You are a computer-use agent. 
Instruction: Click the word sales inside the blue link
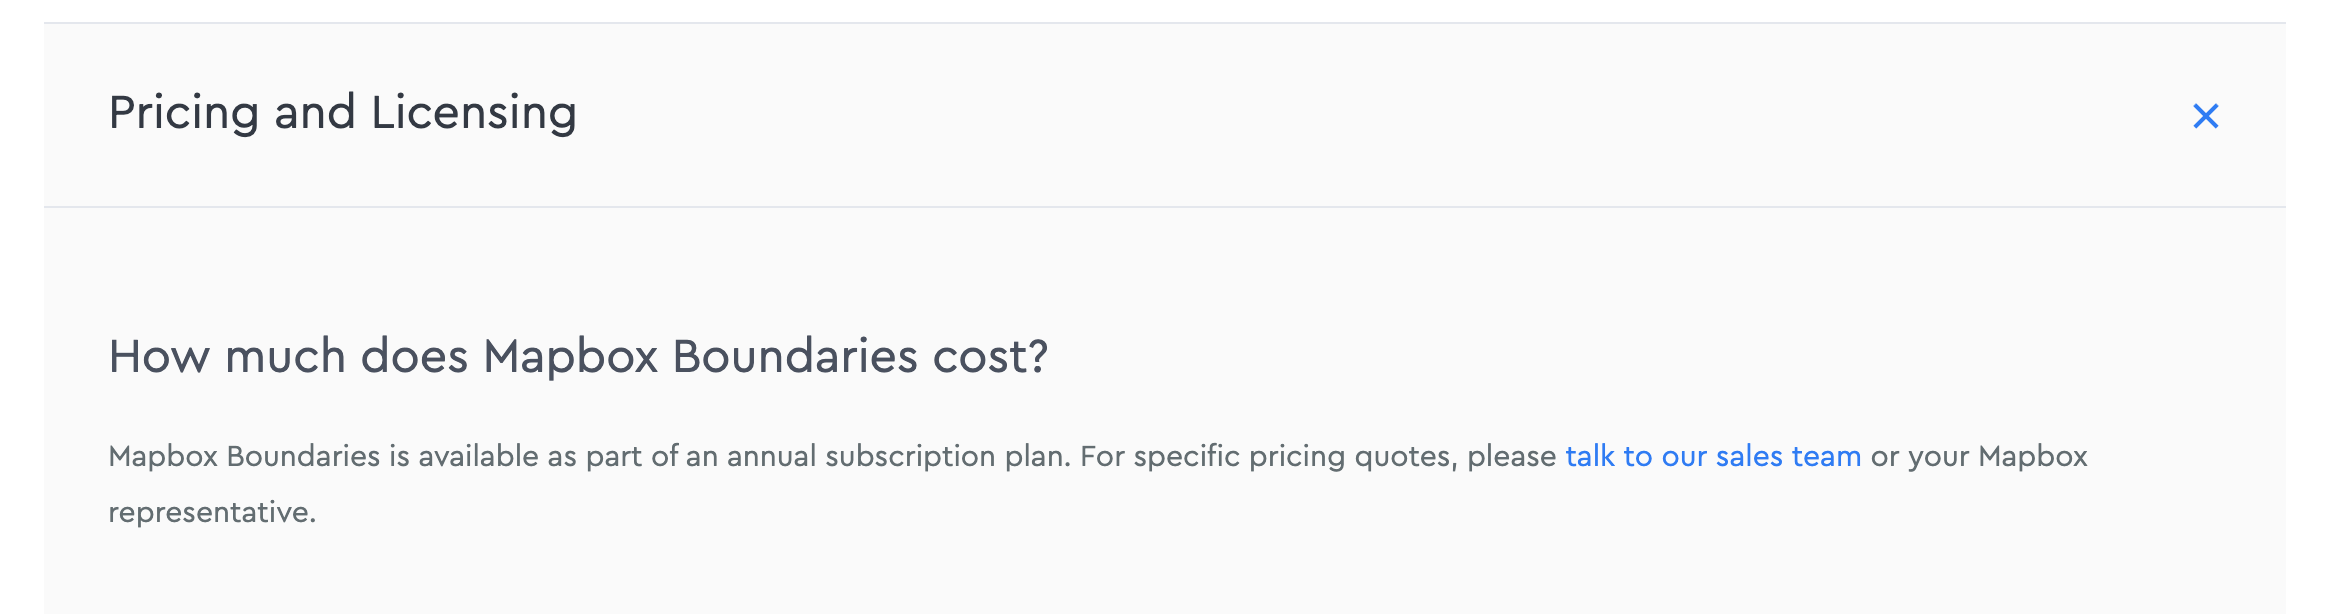click(1749, 456)
